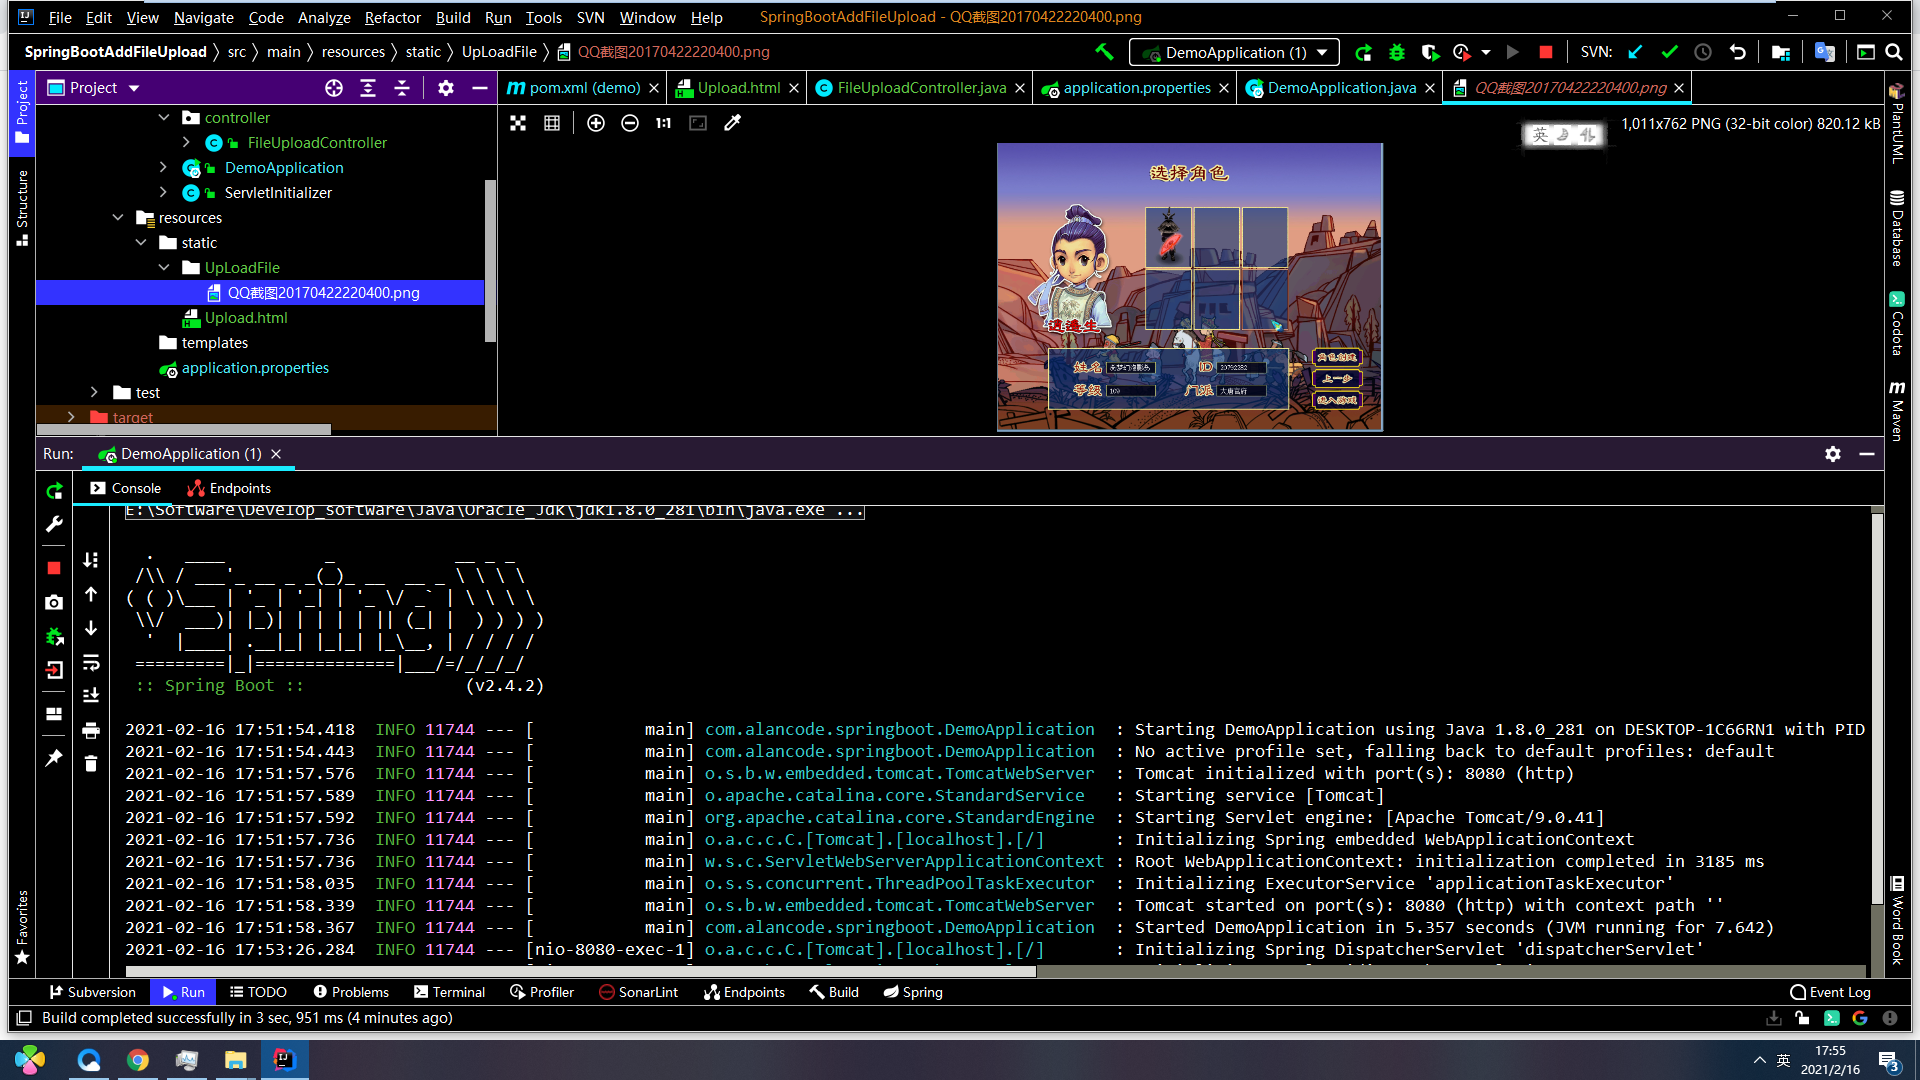Viewport: 1920px width, 1080px height.
Task: Click SVN commit checkmark icon
Action: coord(1669,52)
